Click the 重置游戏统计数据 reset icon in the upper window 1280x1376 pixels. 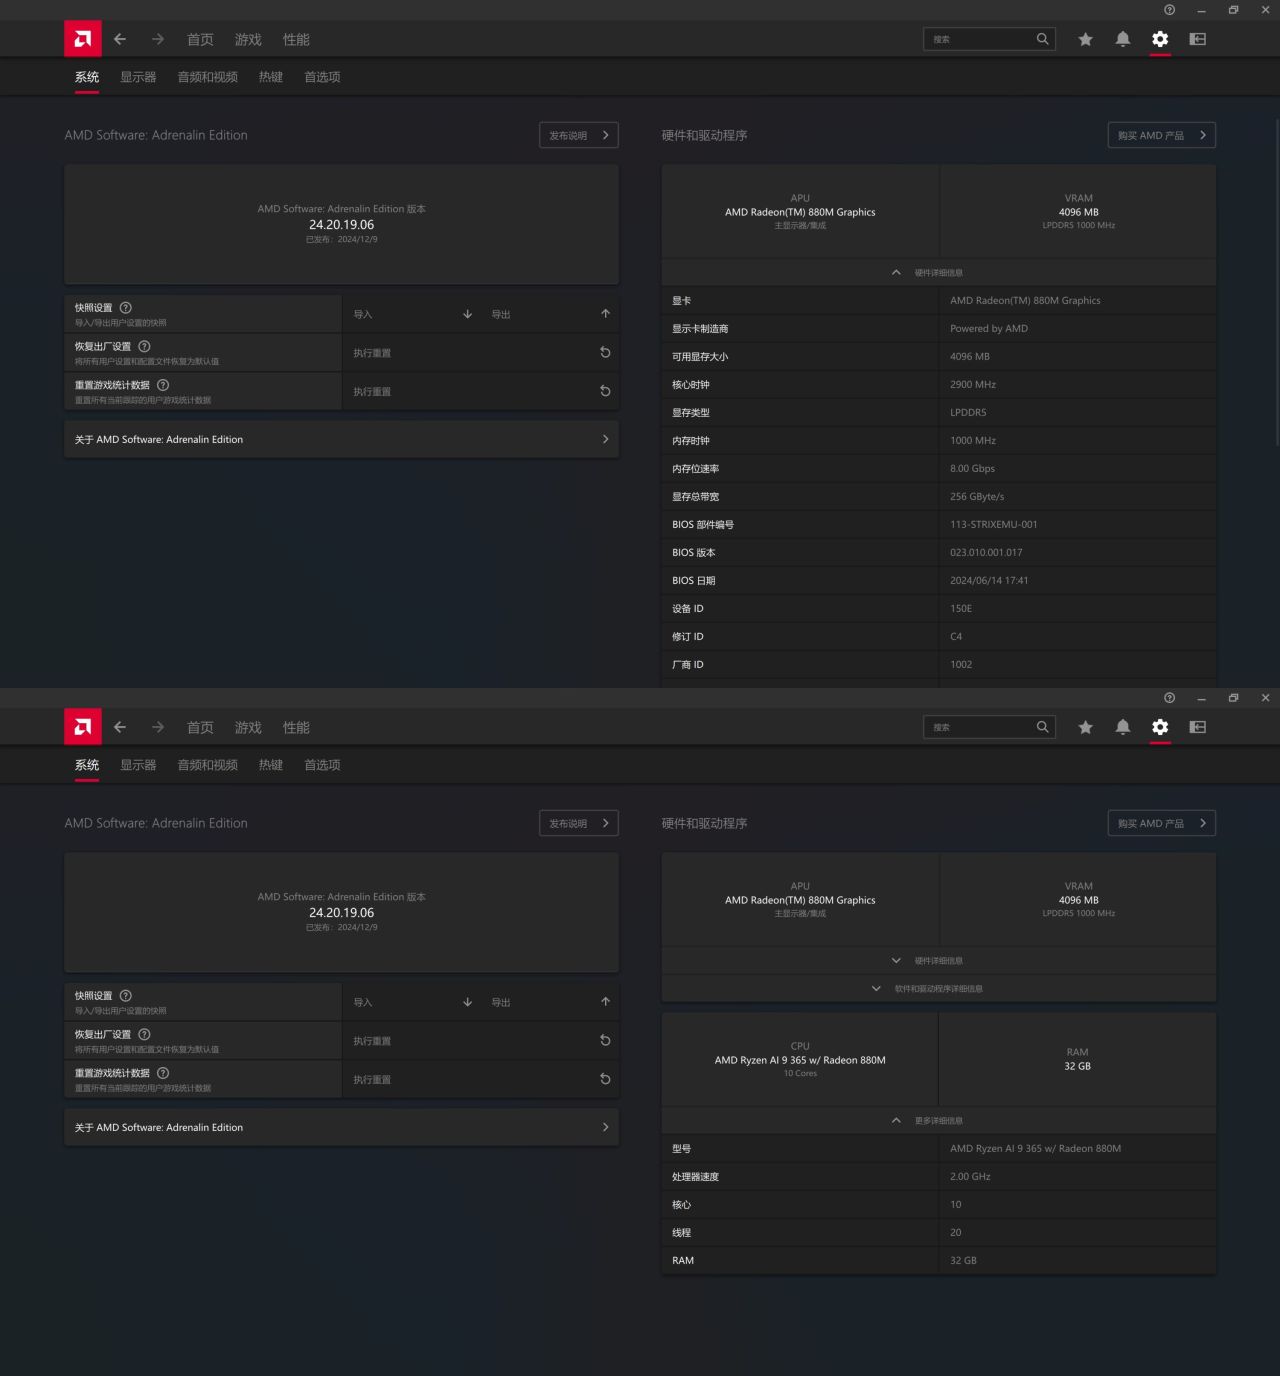[605, 391]
